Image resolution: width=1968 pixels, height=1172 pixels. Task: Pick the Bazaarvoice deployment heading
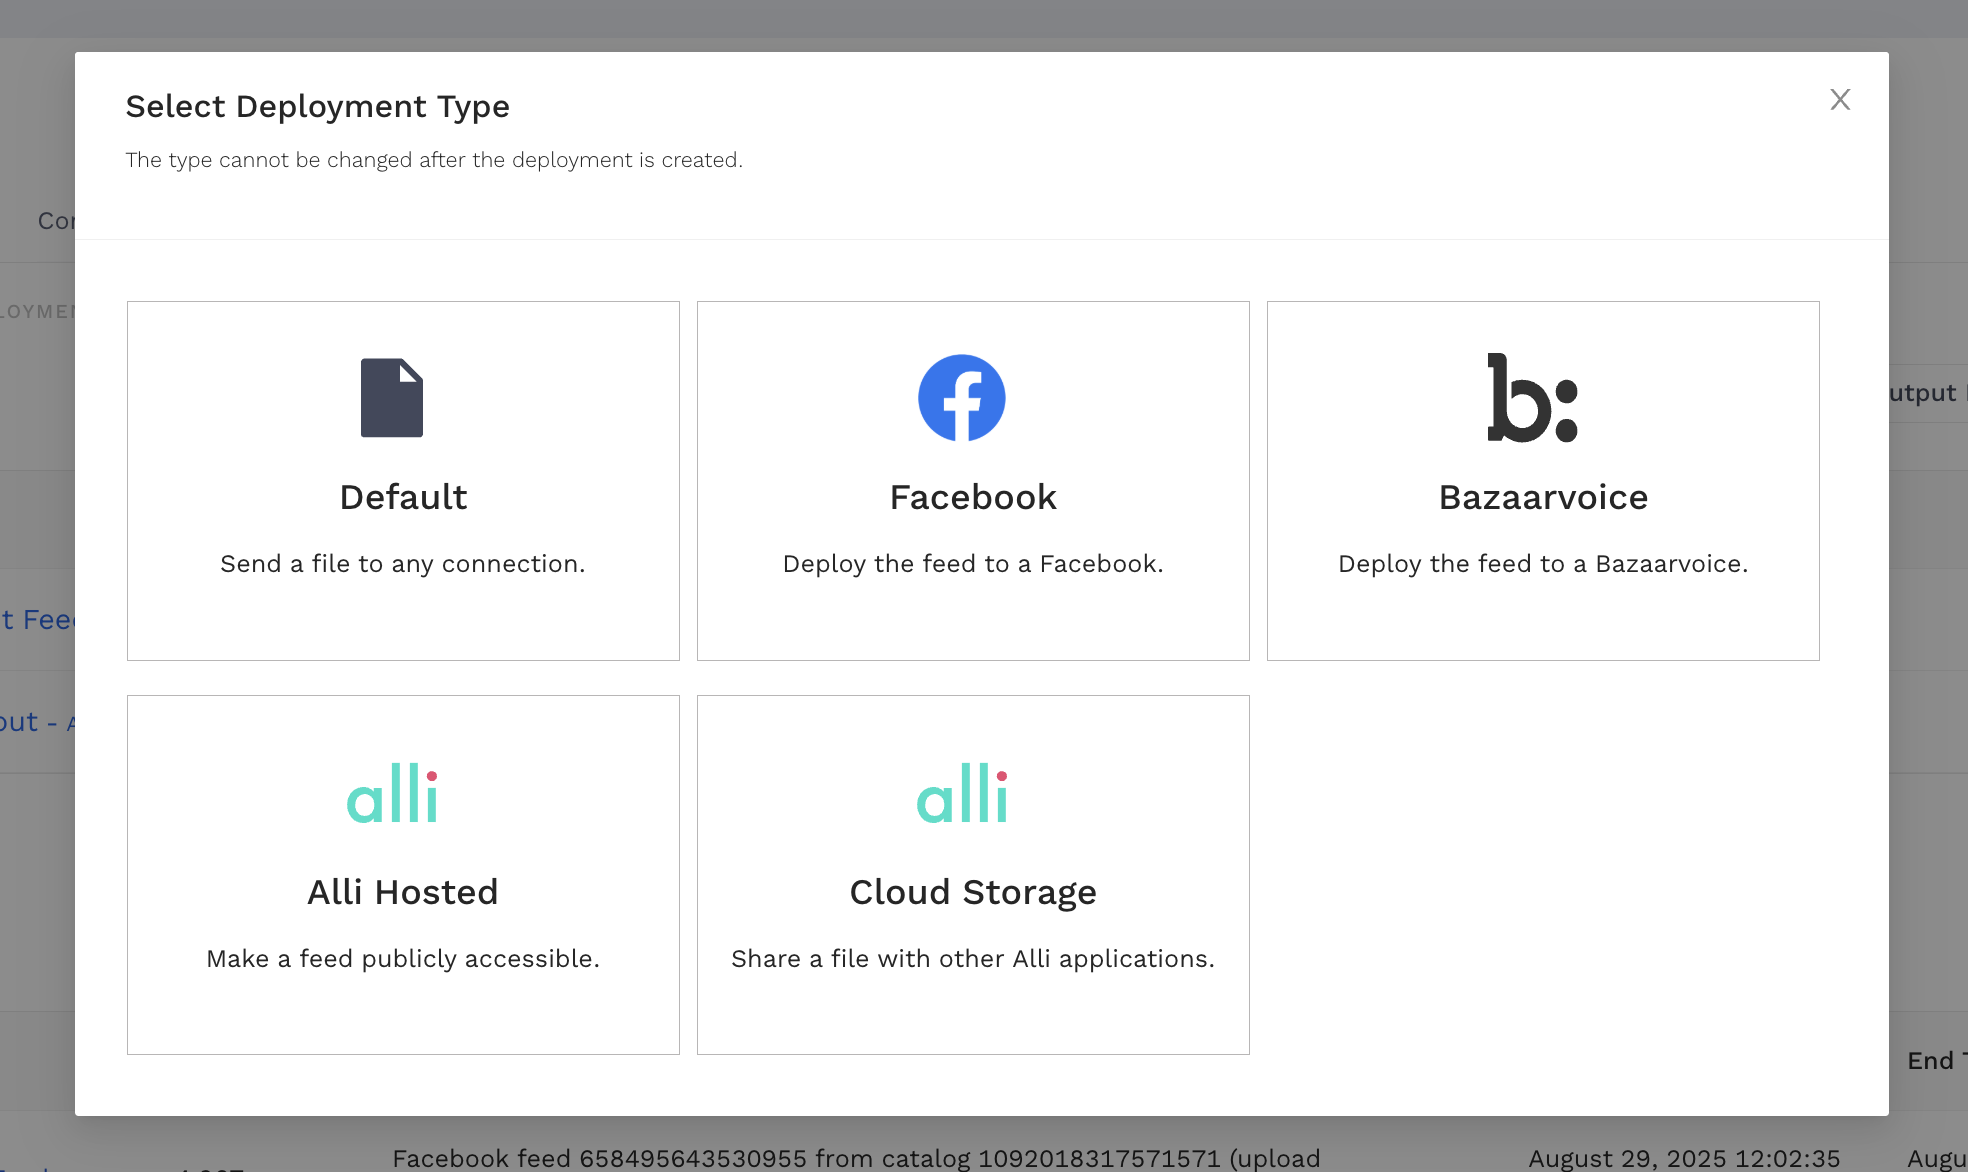click(1543, 497)
